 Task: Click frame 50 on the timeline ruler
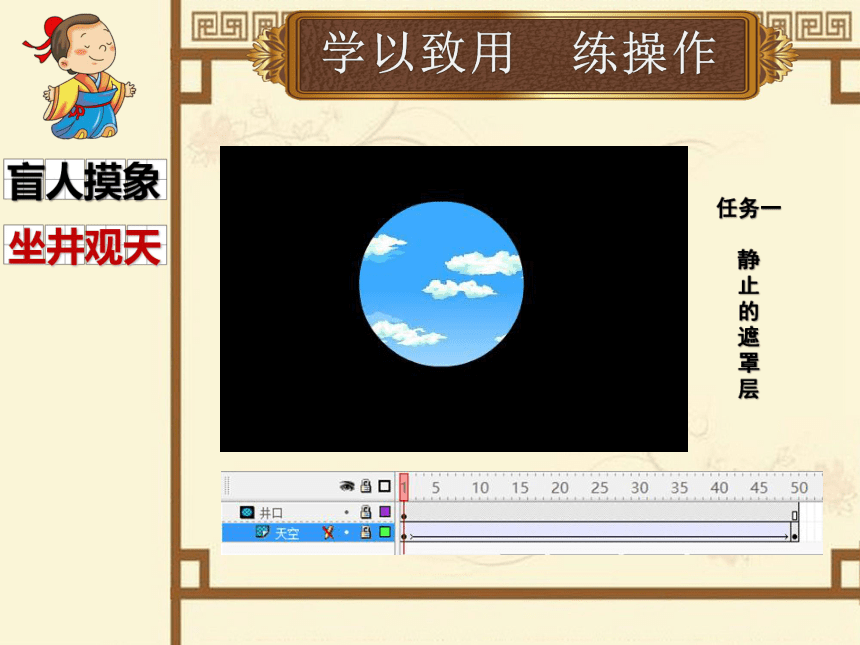coord(799,488)
